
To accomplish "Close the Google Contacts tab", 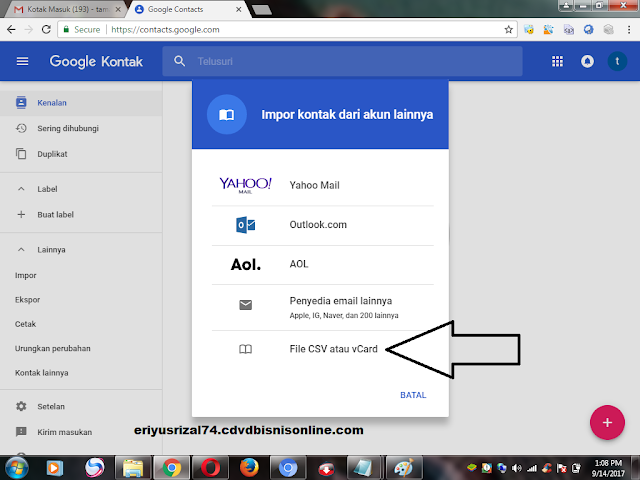I will (x=238, y=9).
